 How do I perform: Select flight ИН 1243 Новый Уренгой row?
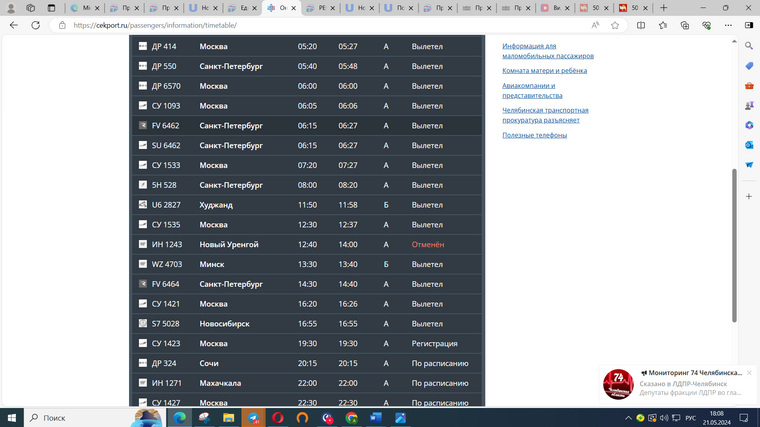point(307,244)
